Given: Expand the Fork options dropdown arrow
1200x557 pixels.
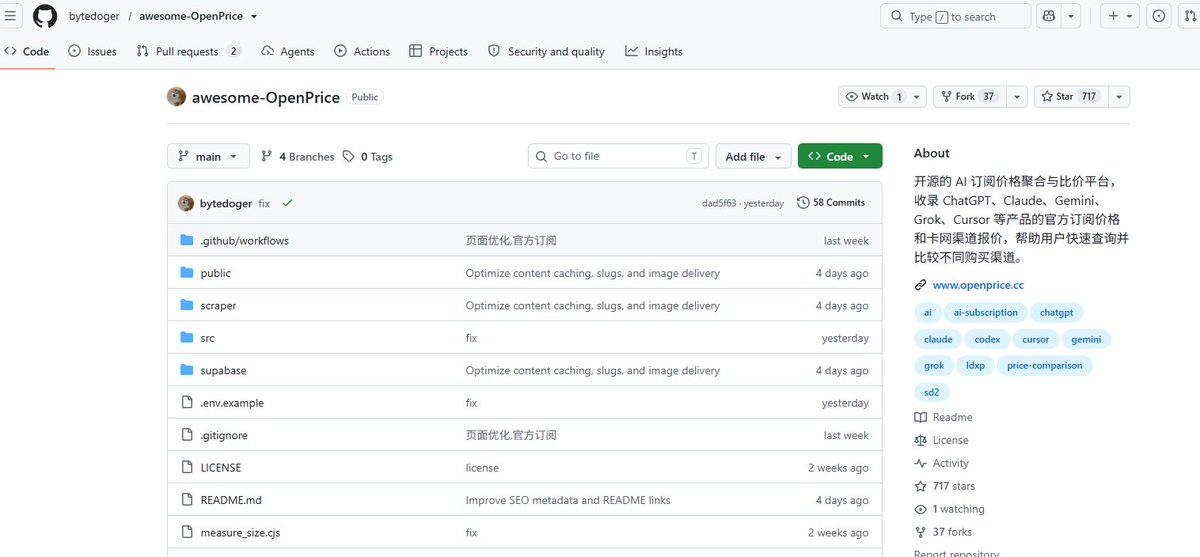Looking at the screenshot, I should pos(1017,97).
